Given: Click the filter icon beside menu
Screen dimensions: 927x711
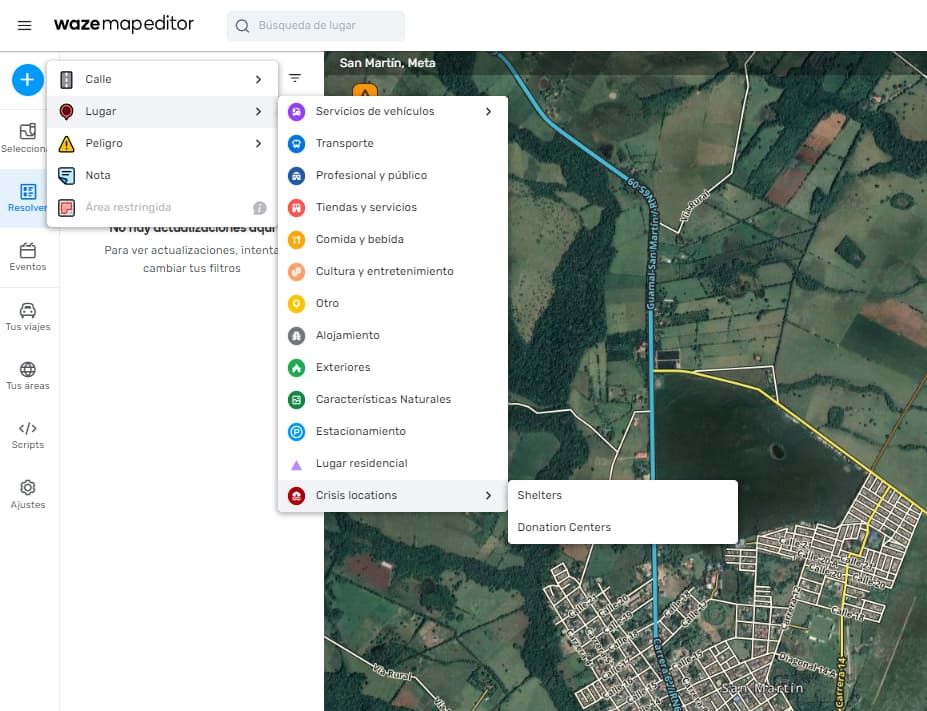Looking at the screenshot, I should coord(295,78).
